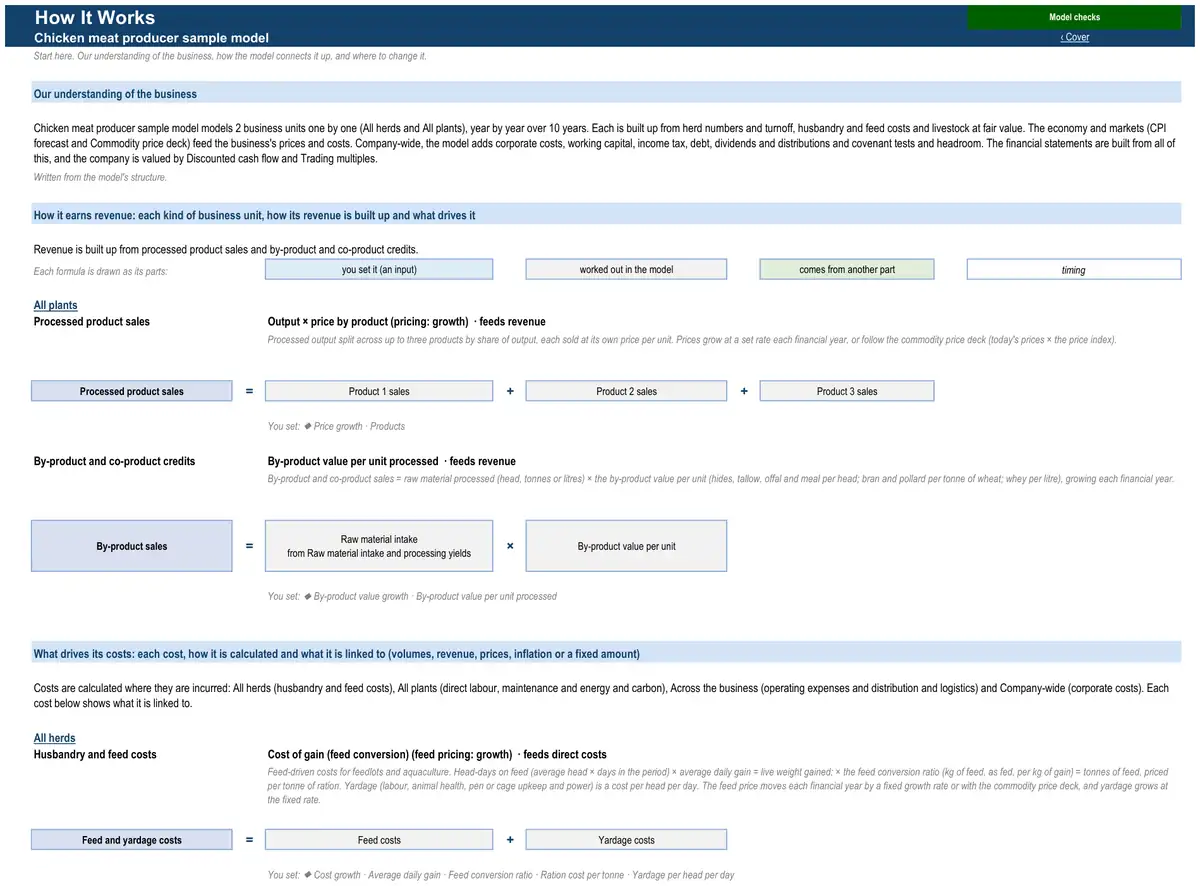1200x886 pixels.
Task: Select the 'comes from another part' legend box
Action: click(x=847, y=269)
